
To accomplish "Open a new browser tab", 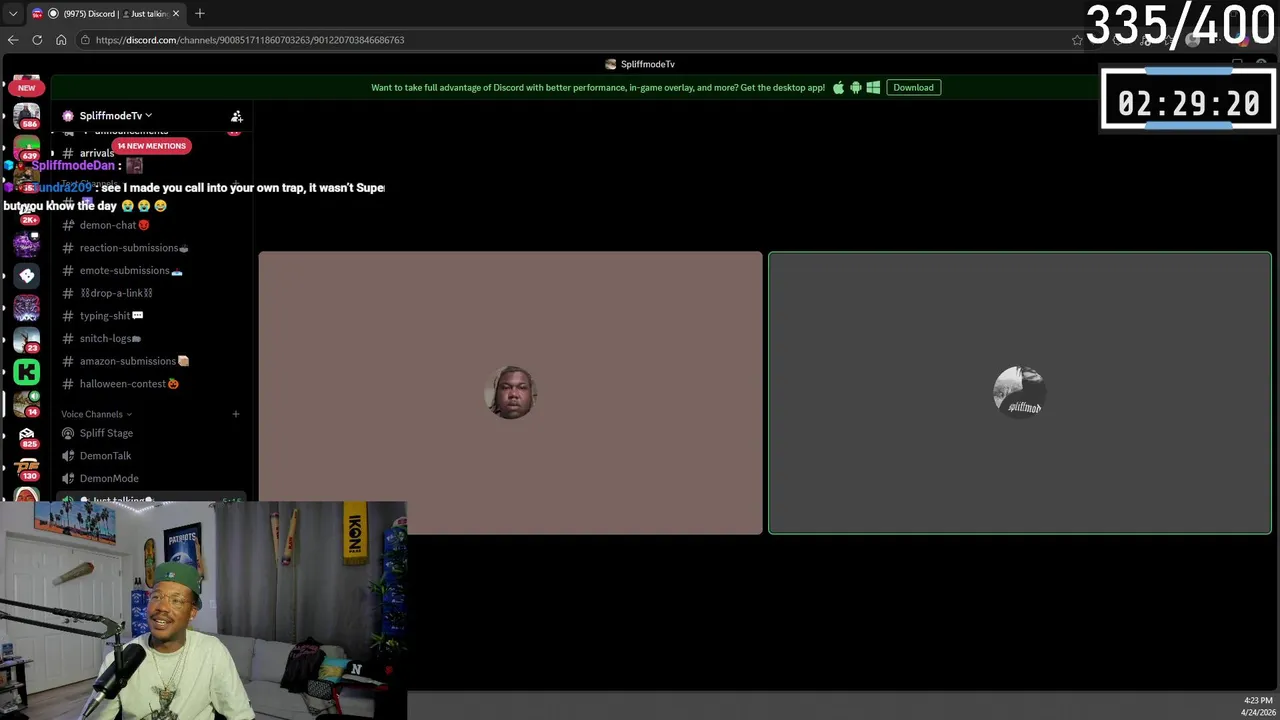I will (x=199, y=13).
